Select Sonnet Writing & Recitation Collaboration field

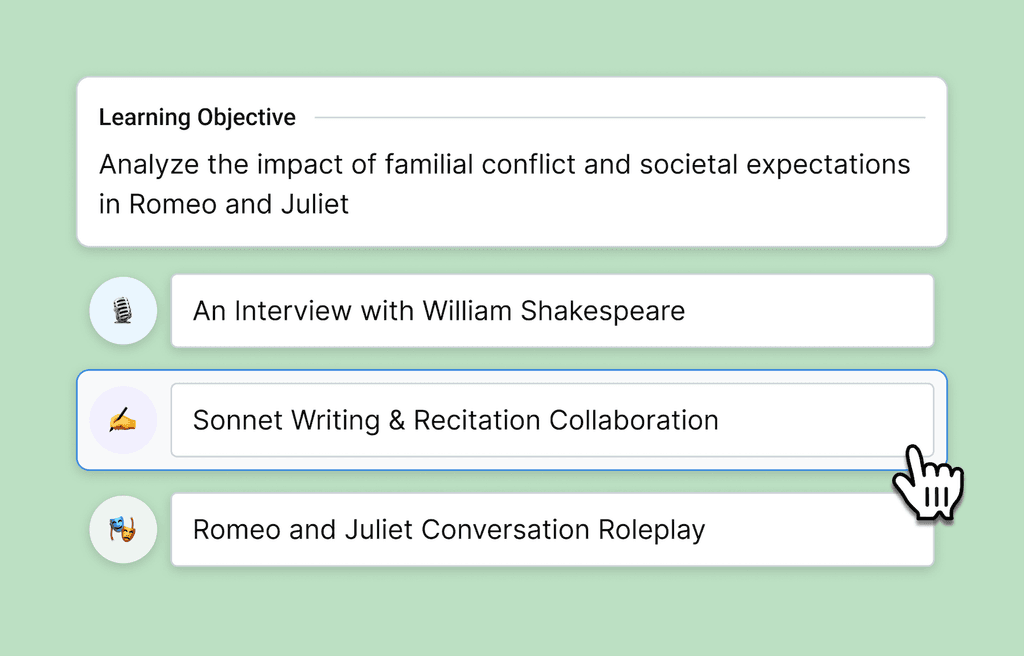tap(551, 420)
